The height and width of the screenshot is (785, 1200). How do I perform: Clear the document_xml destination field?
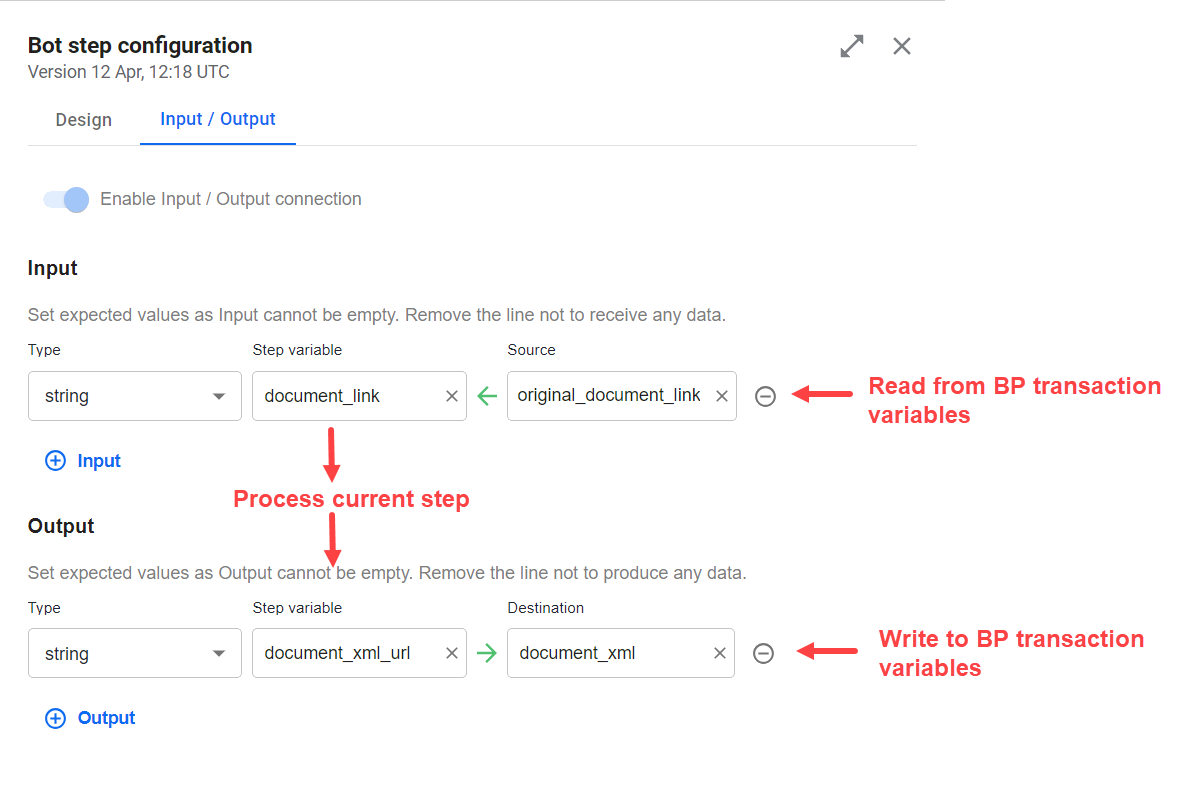(720, 653)
